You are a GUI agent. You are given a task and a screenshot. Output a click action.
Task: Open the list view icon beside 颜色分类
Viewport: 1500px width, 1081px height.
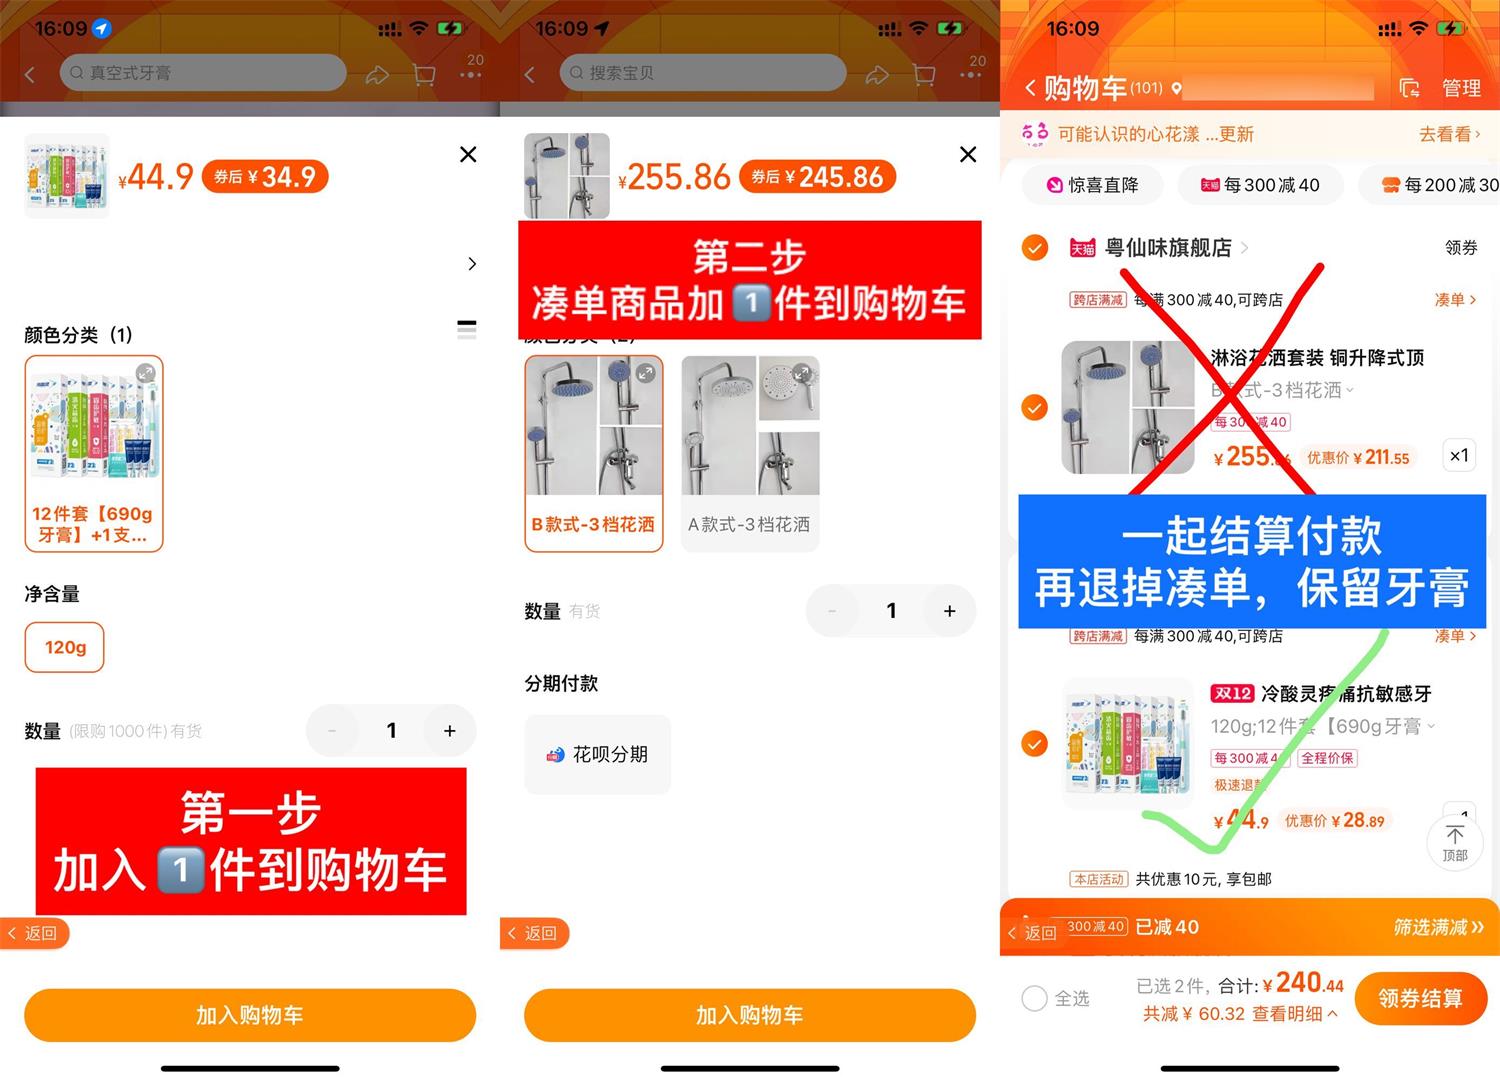[x=466, y=329]
